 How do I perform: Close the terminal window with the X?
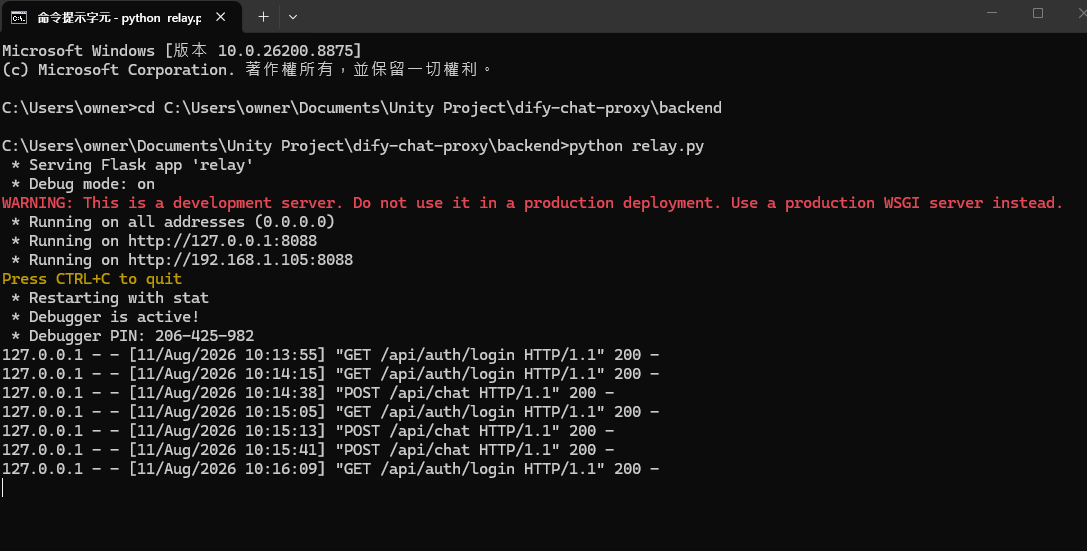pyautogui.click(x=1081, y=12)
